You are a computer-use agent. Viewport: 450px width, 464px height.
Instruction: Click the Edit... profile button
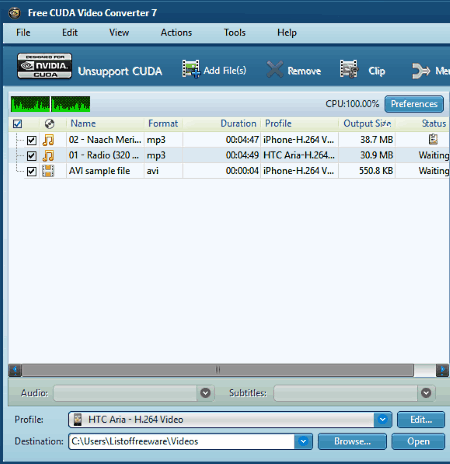[421, 419]
